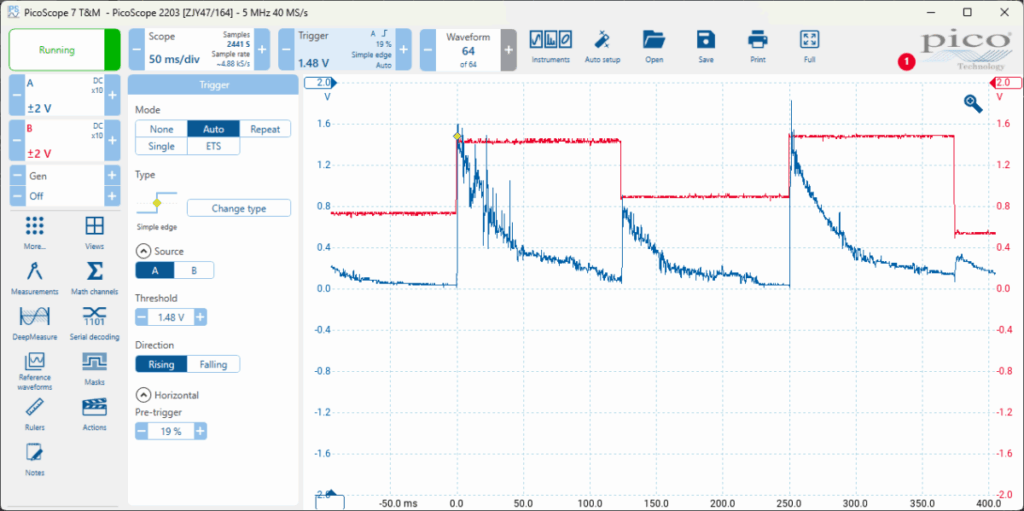Switch trigger source to B
The height and width of the screenshot is (511, 1024).
pyautogui.click(x=194, y=270)
